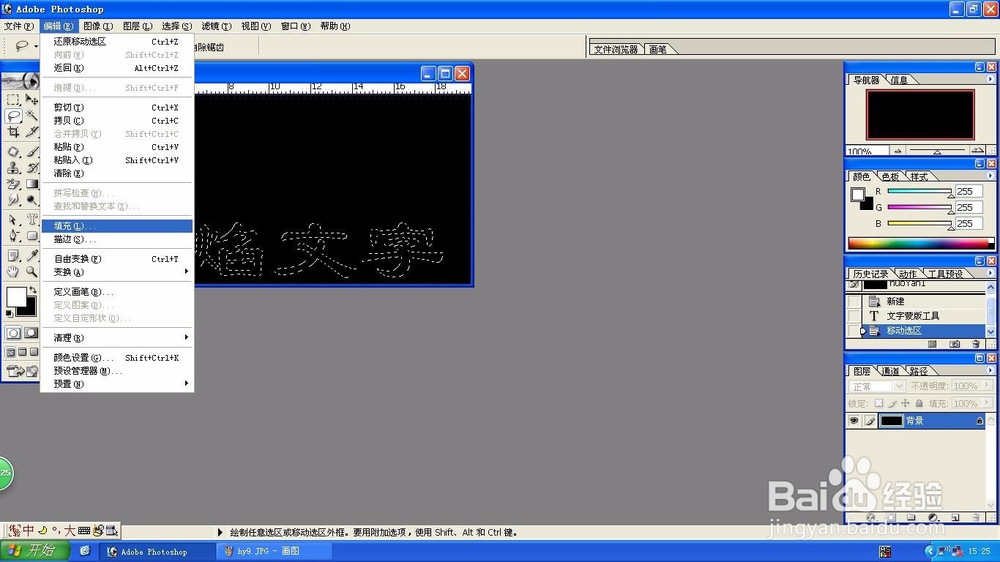This screenshot has height=562, width=1000.
Task: Toggle visibility eye of 背景 layer
Action: 854,420
